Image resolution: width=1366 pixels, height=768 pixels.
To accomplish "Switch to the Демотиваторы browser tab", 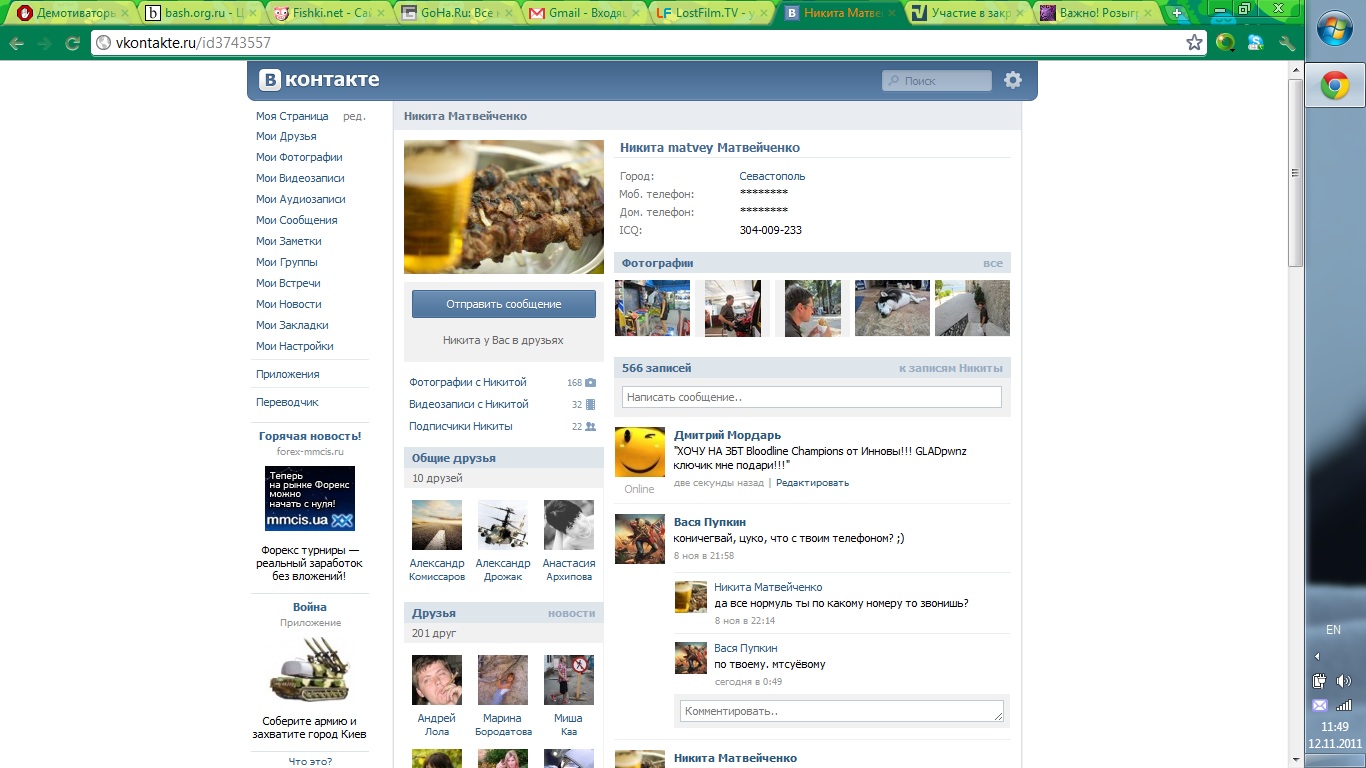I will click(x=72, y=13).
